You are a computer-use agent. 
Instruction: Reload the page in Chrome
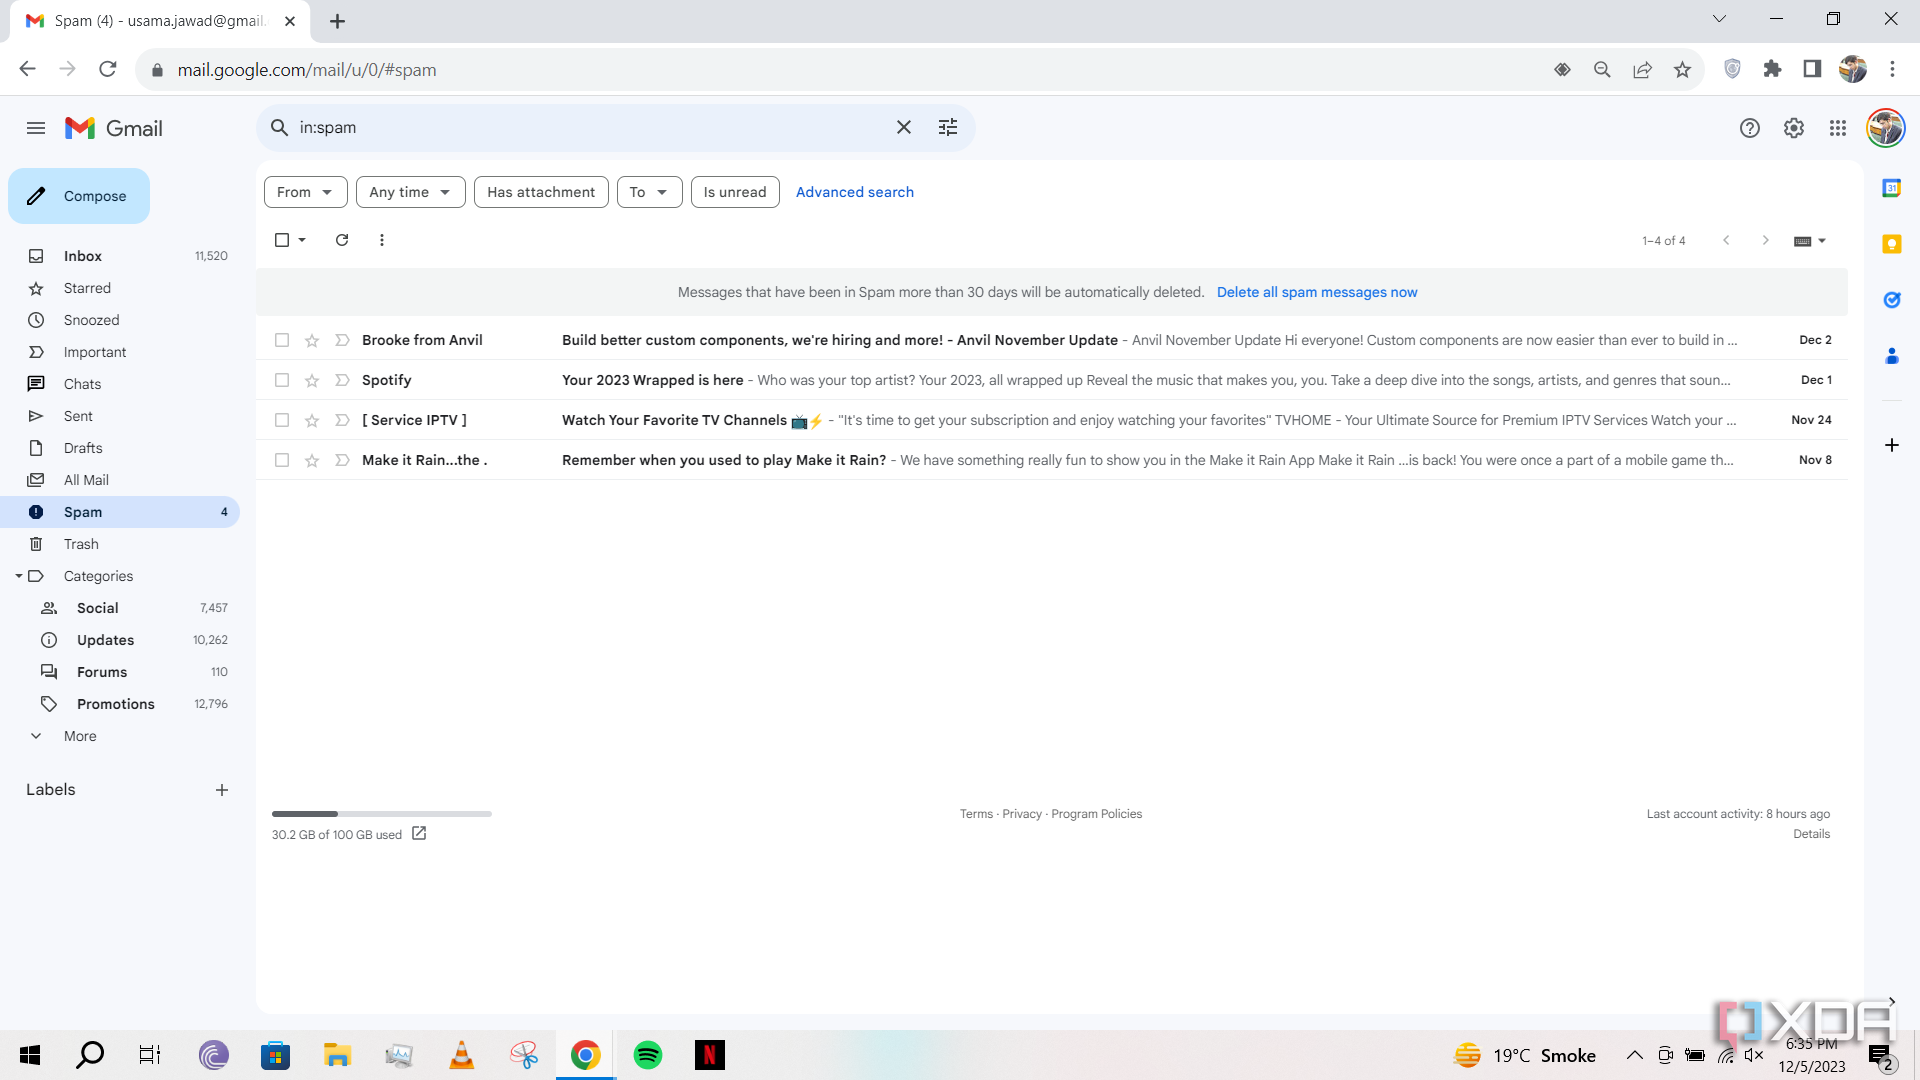tap(108, 69)
